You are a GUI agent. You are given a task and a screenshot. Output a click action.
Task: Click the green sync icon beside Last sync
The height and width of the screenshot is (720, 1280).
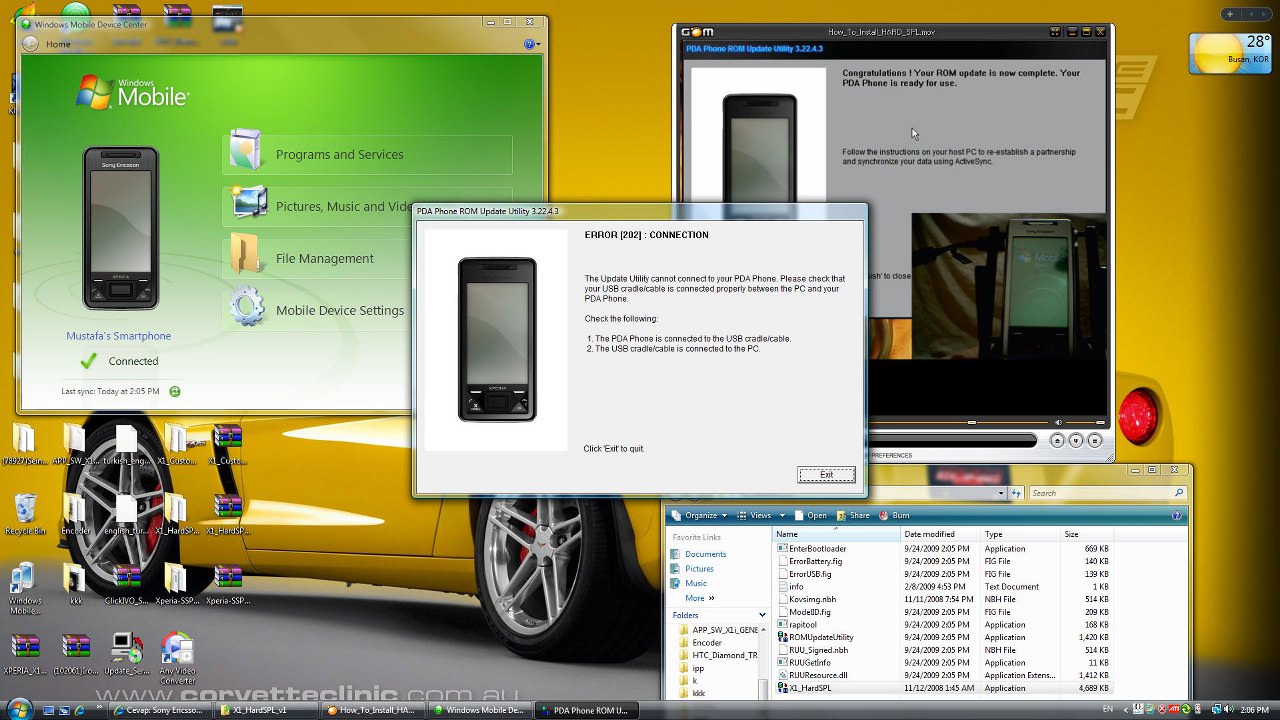point(175,392)
